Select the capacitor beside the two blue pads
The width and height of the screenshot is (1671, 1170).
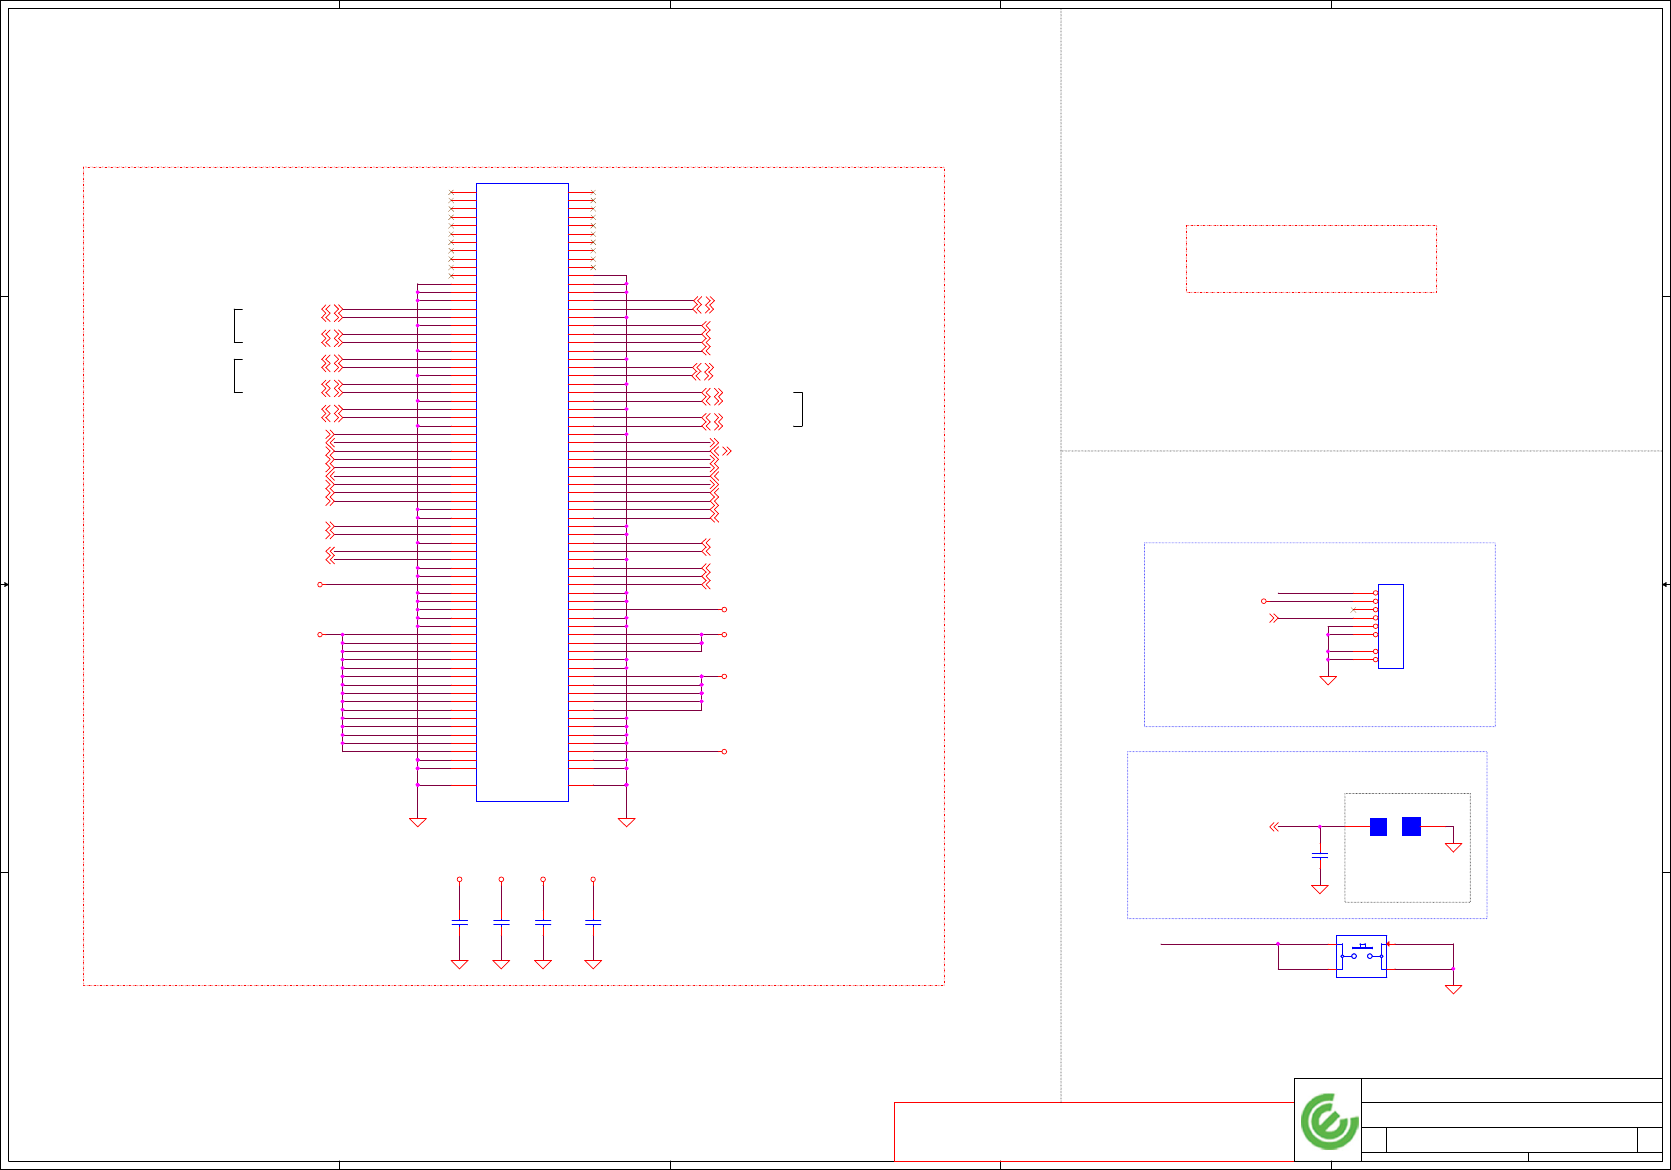coord(1319,855)
